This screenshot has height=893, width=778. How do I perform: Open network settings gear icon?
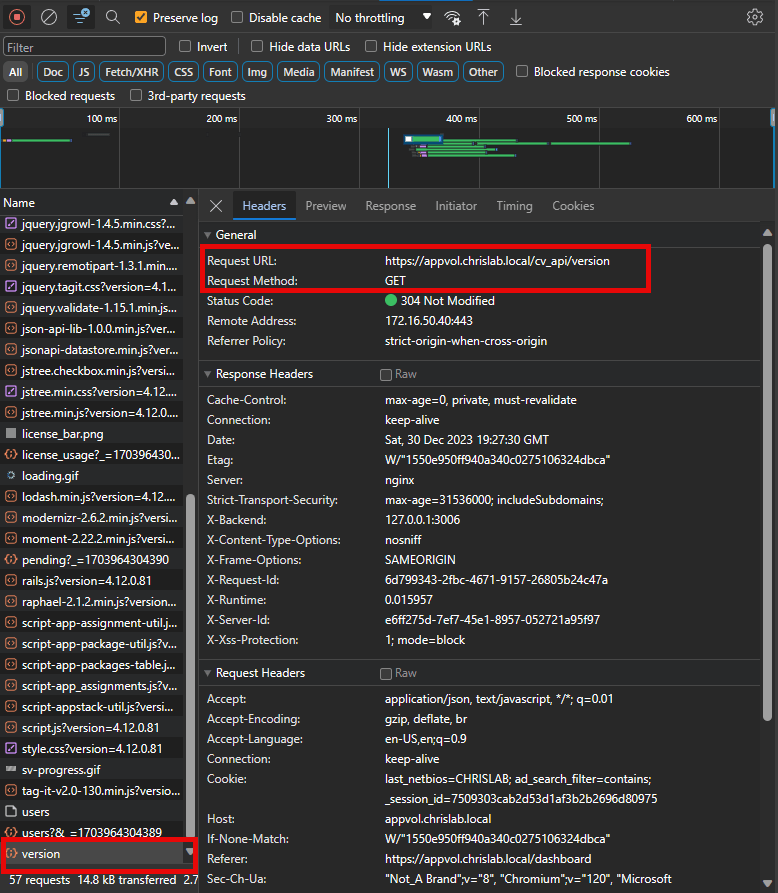[x=755, y=17]
